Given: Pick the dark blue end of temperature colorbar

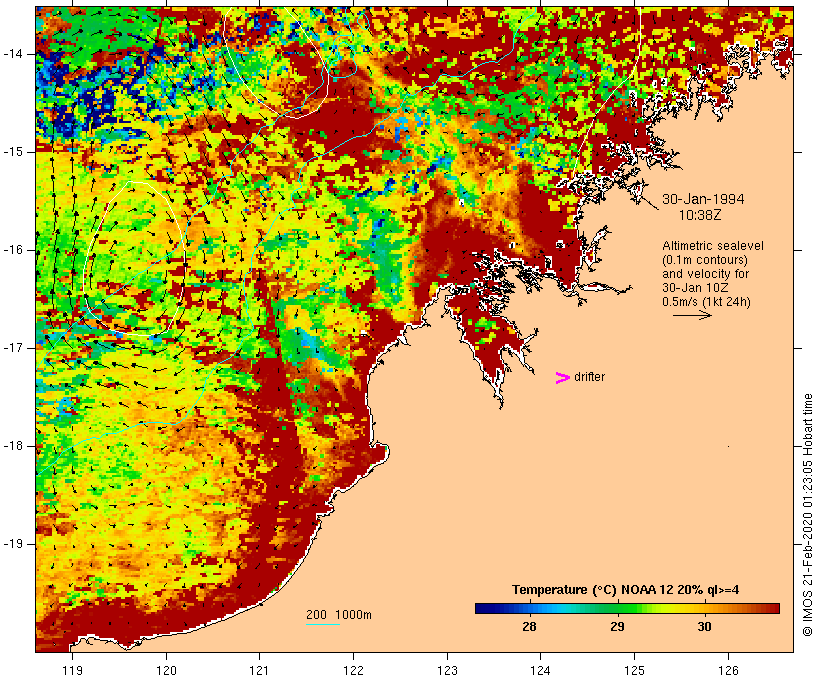Looking at the screenshot, I should [x=481, y=607].
